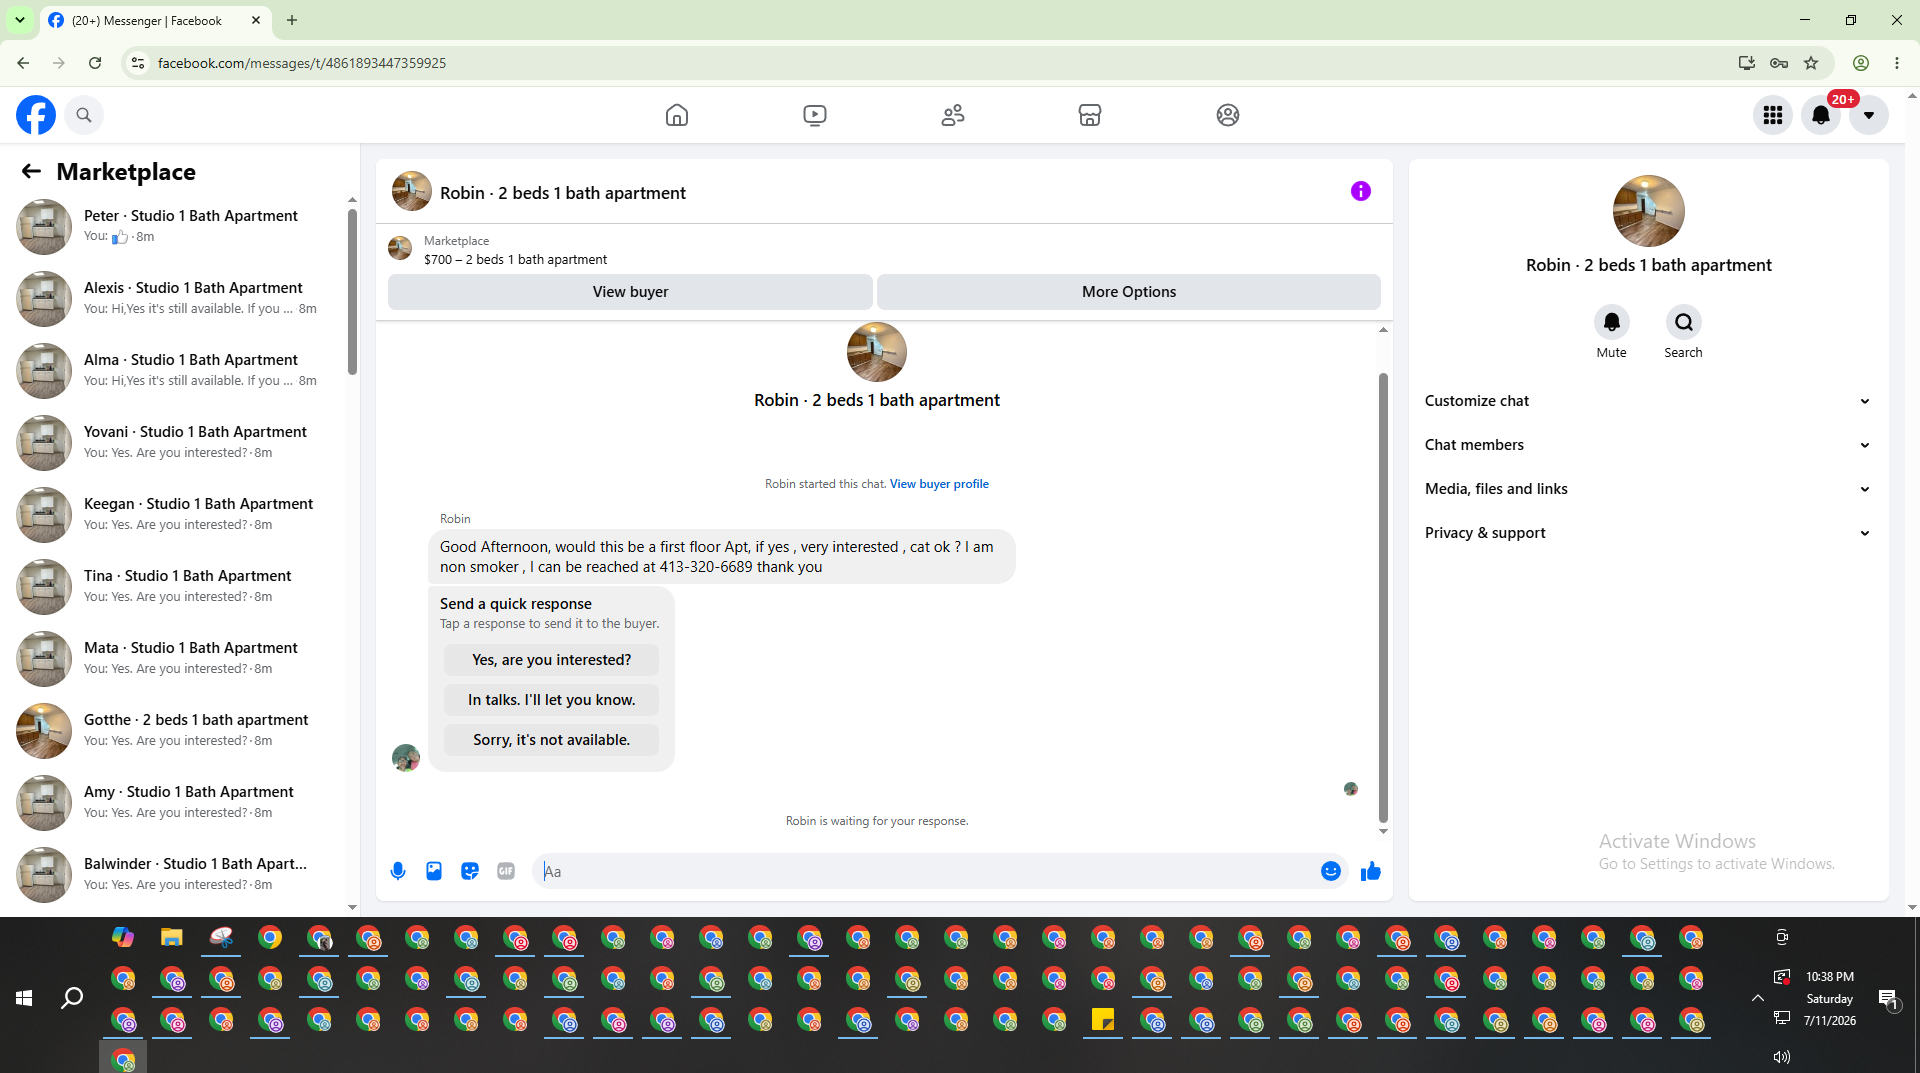This screenshot has height=1073, width=1920.
Task: Open Chrome profile icon
Action: tap(1861, 63)
